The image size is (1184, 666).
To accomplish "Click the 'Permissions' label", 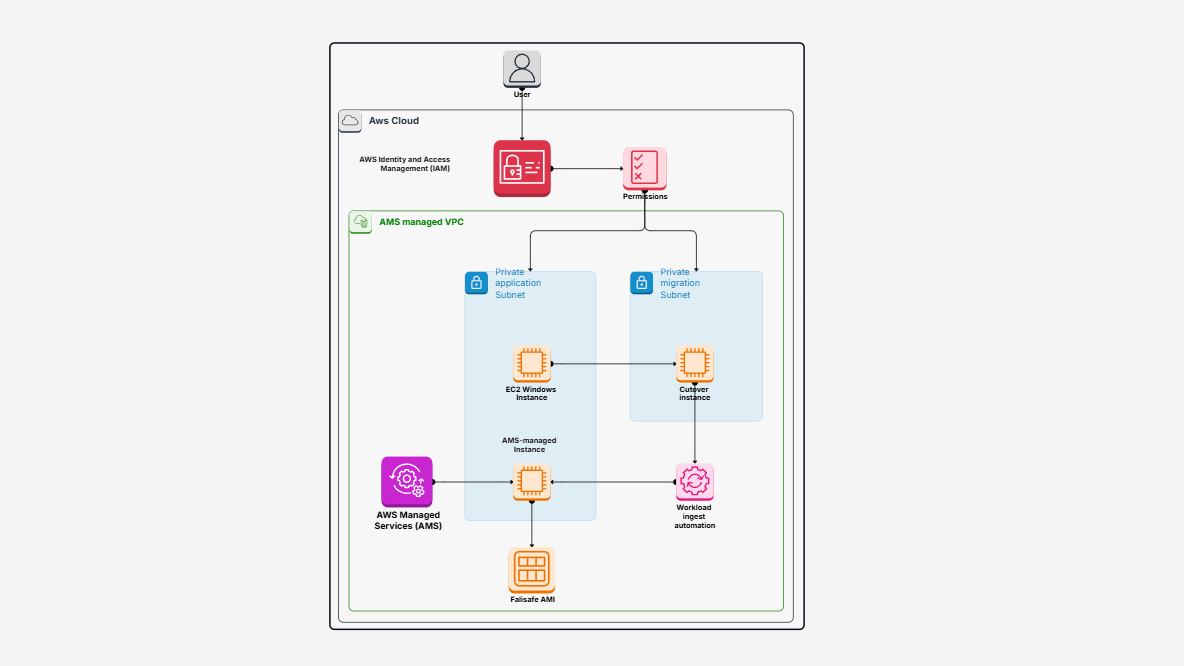I will tap(645, 196).
